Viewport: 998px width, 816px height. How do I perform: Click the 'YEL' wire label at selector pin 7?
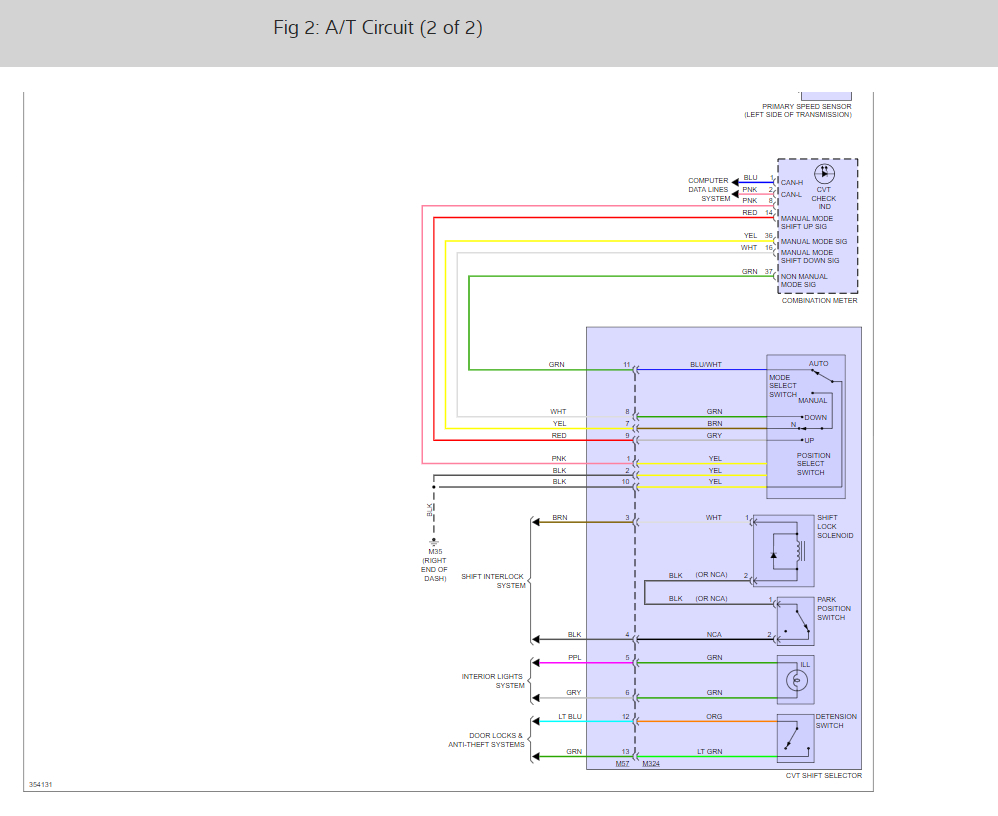[559, 423]
